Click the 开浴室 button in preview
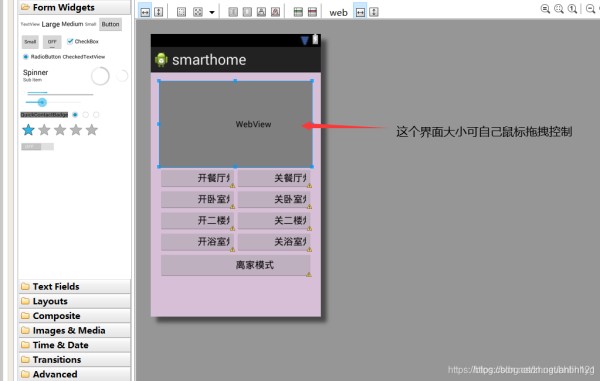Image resolution: width=600 pixels, height=381 pixels. pos(198,242)
